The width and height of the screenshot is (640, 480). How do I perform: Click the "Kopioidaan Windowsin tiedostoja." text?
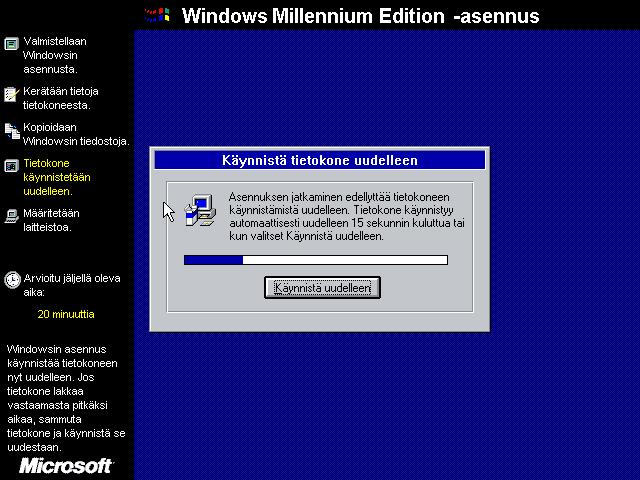click(76, 134)
